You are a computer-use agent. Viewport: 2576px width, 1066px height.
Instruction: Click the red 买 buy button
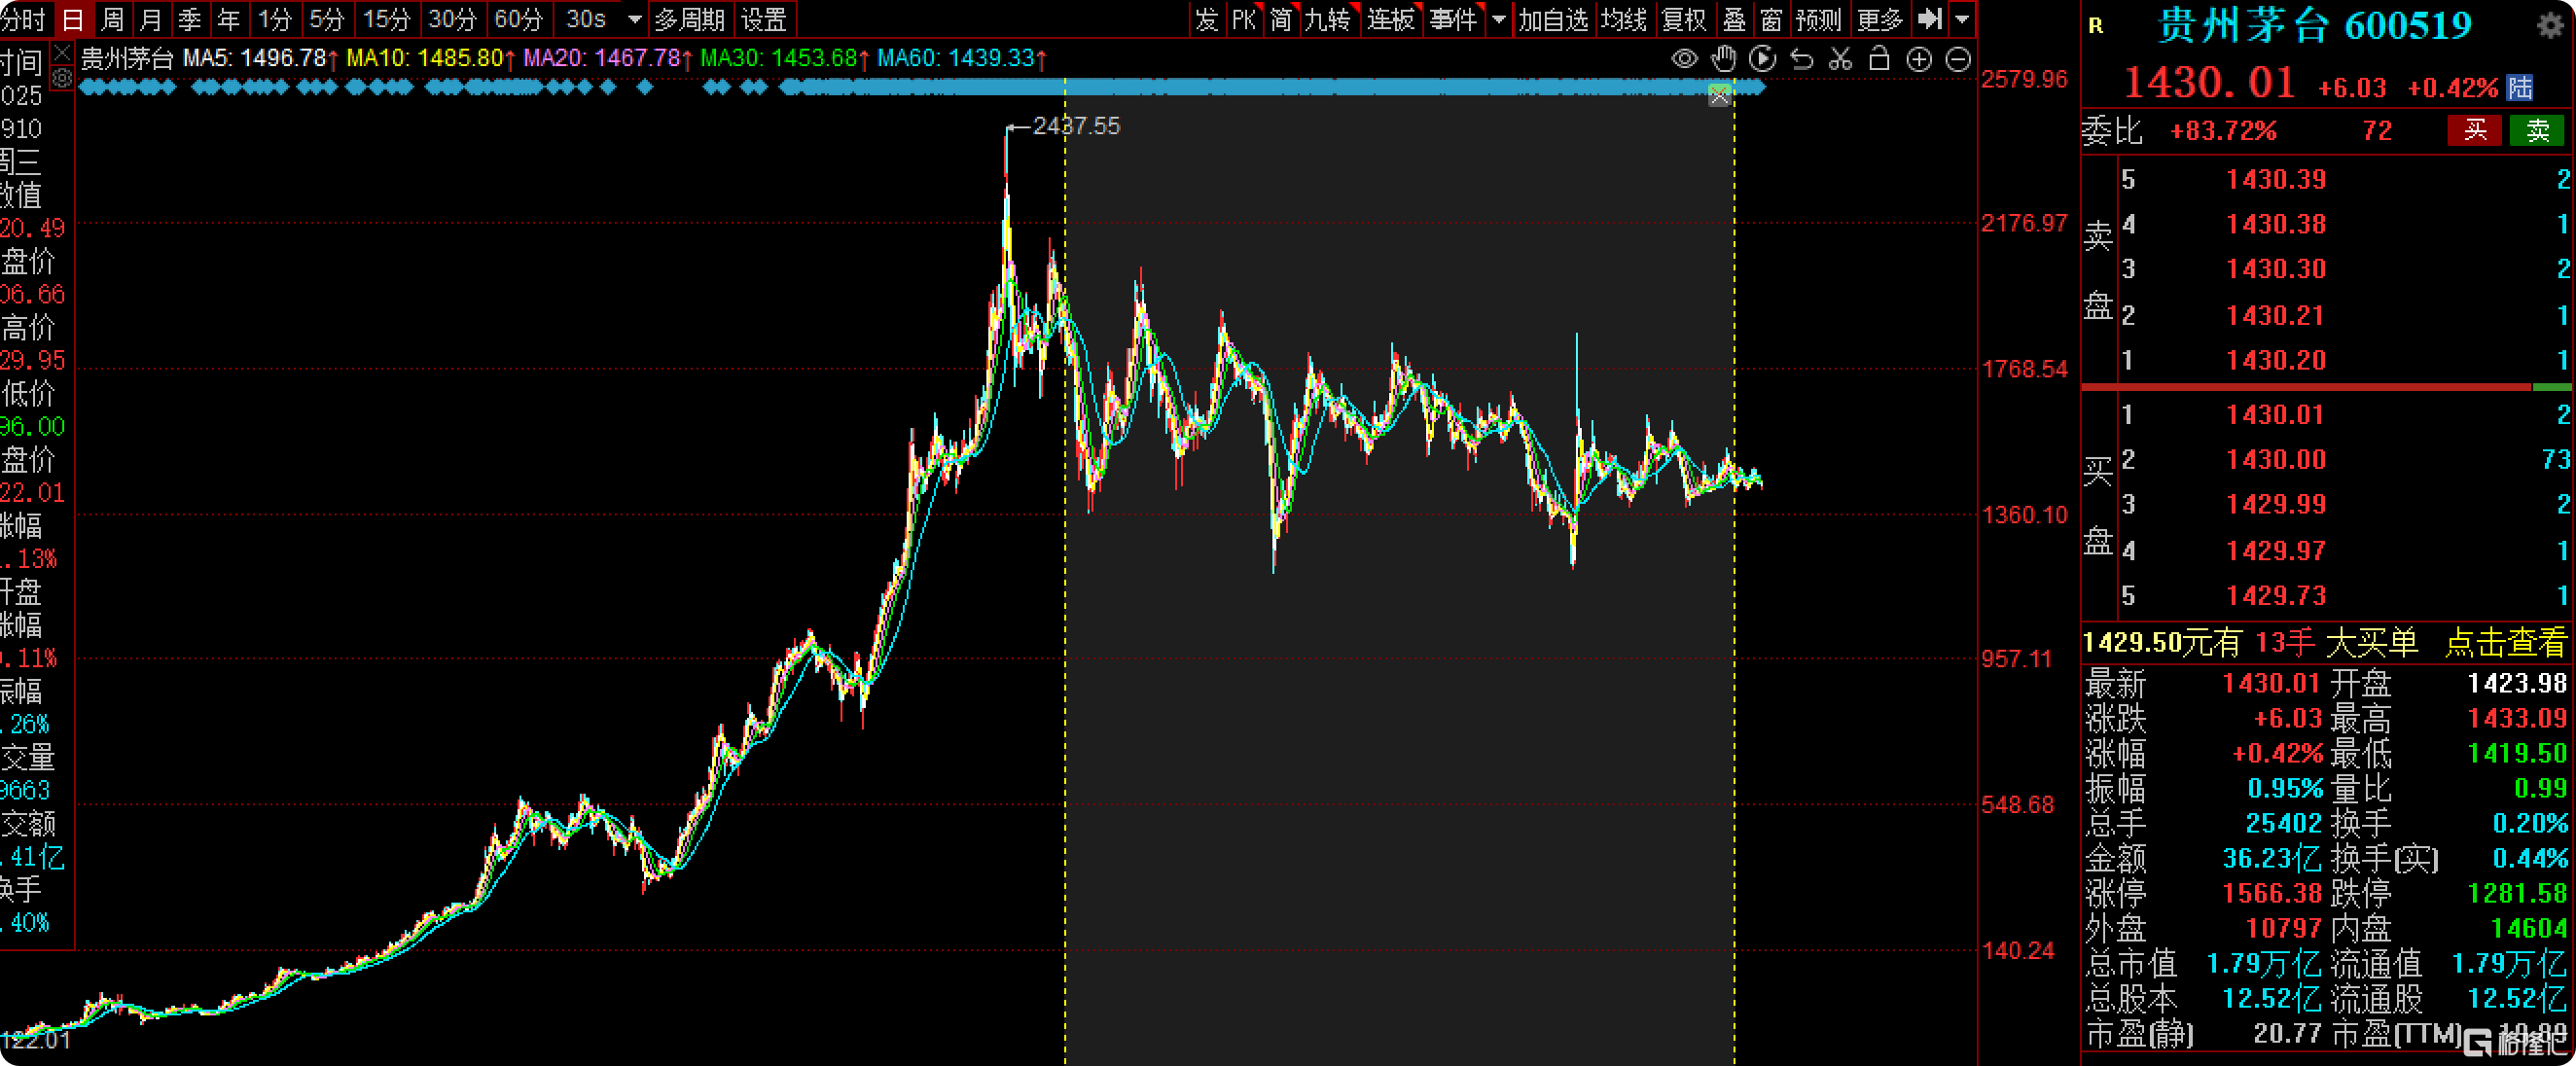[2474, 130]
